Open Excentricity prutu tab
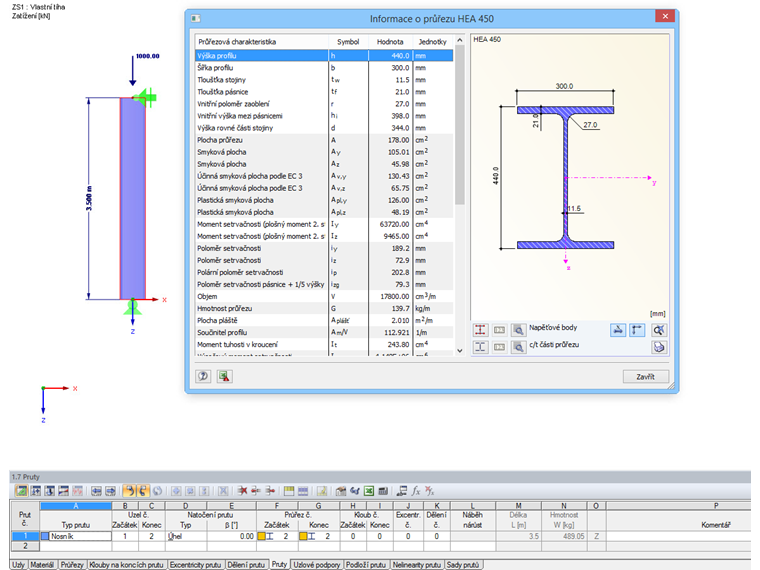This screenshot has height=570, width=760. (196, 565)
